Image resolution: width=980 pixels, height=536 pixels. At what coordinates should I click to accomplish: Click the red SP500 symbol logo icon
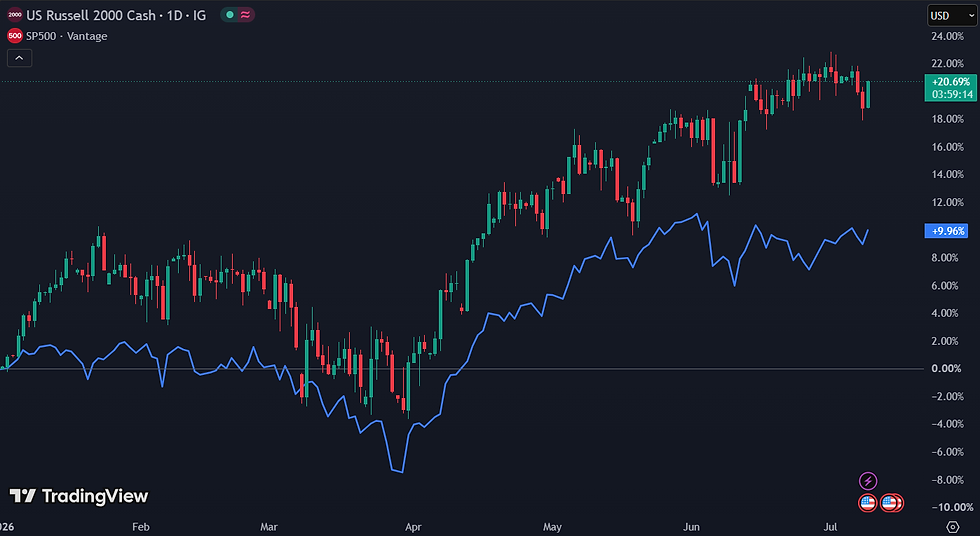pos(14,36)
